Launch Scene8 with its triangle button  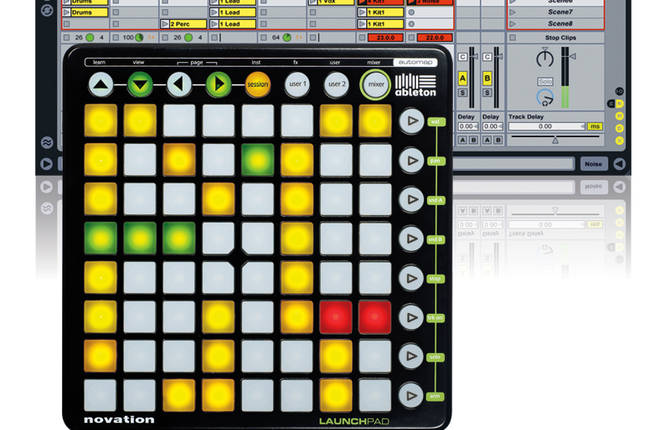513,24
